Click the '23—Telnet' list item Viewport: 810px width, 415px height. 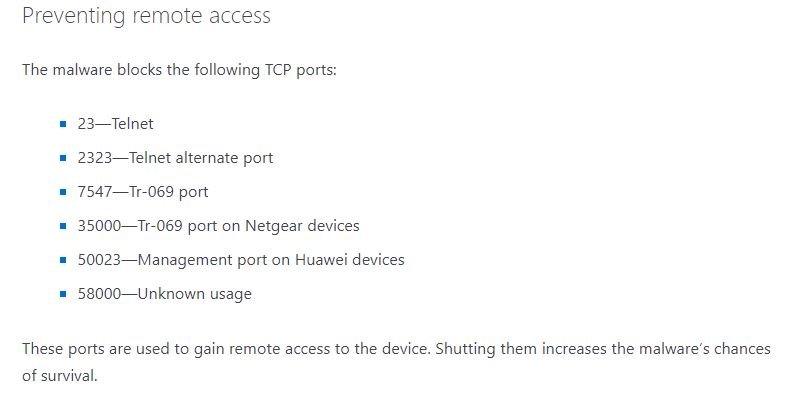pyautogui.click(x=115, y=124)
